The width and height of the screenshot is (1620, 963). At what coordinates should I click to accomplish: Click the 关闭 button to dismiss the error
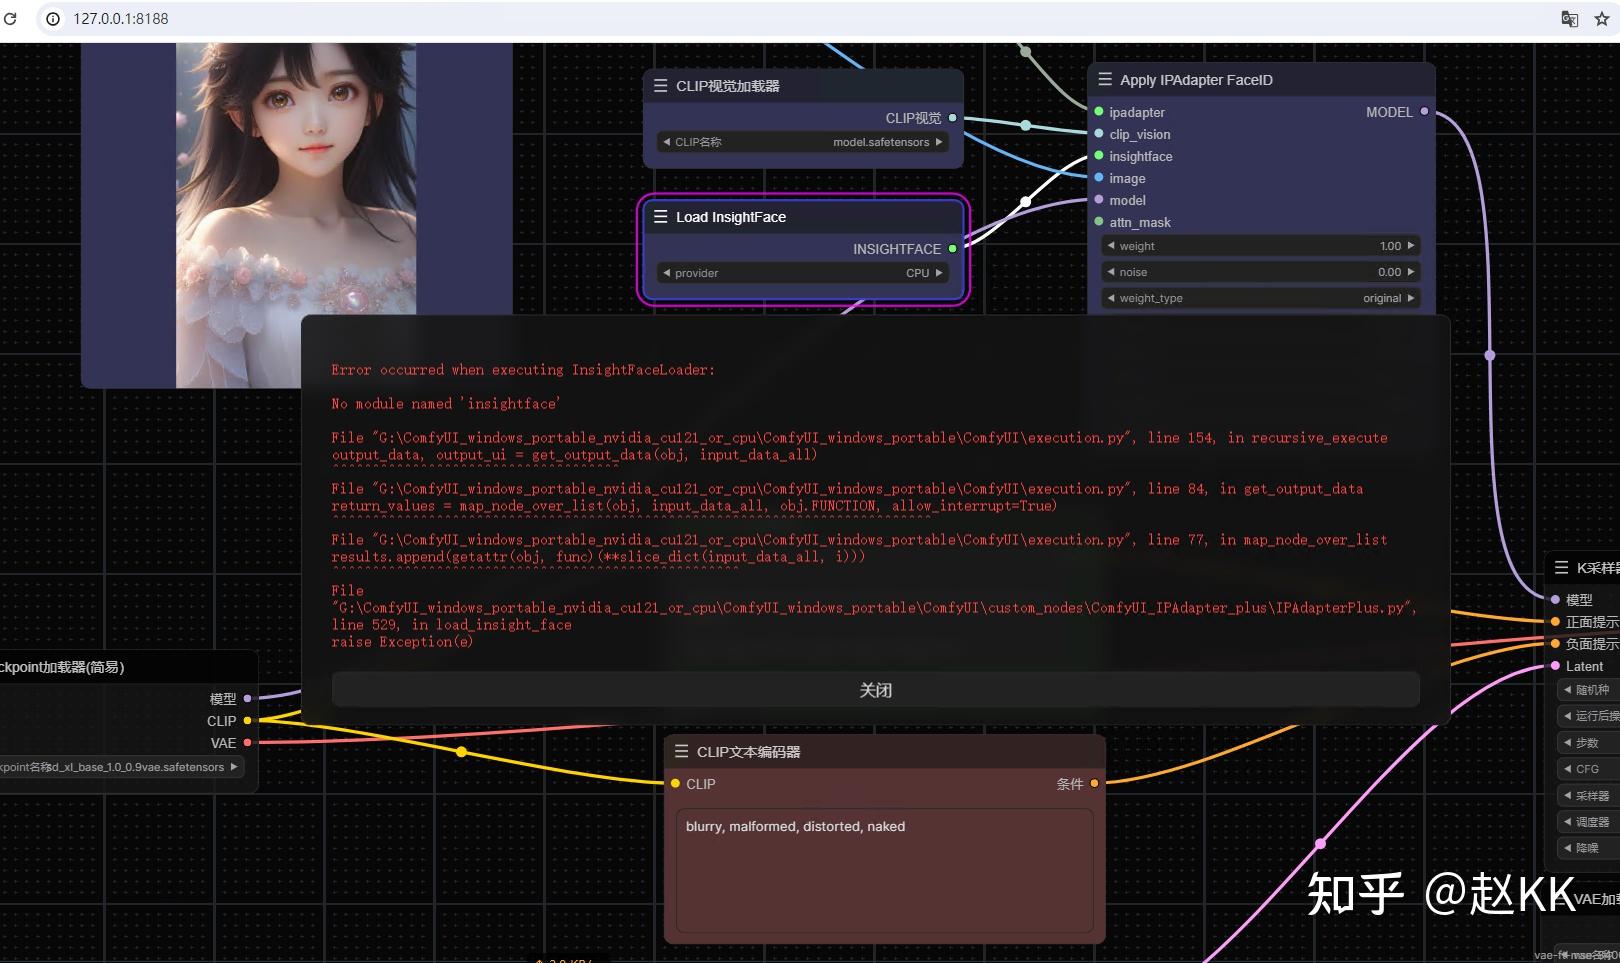tap(876, 689)
